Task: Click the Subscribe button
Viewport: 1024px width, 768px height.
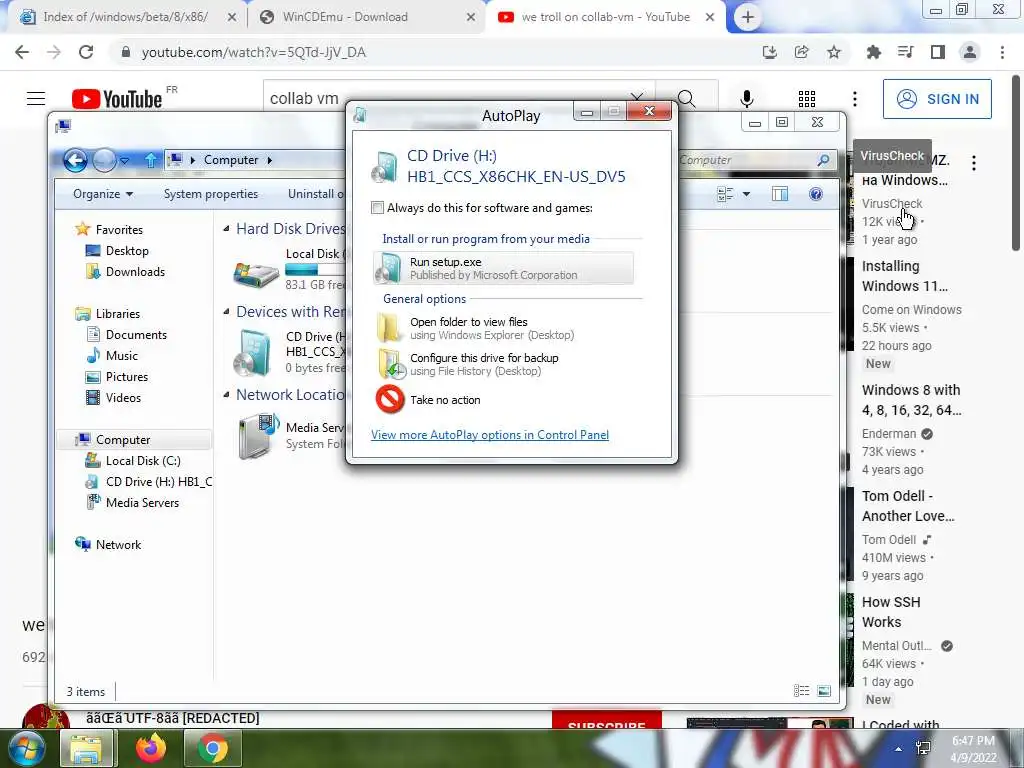Action: coord(607,720)
